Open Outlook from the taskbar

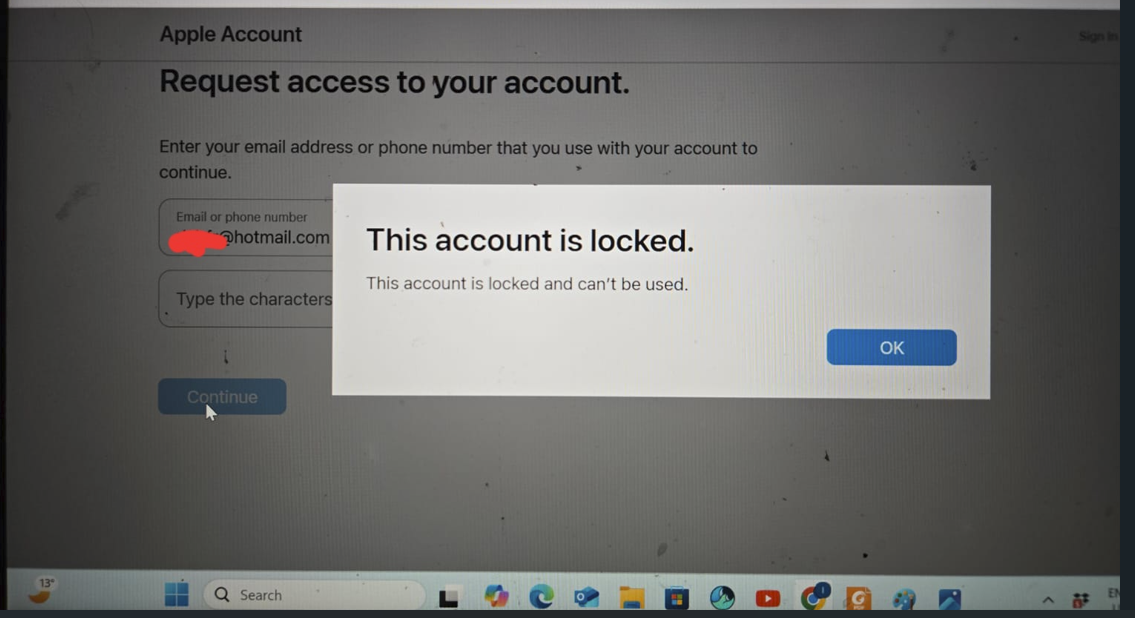pyautogui.click(x=586, y=598)
